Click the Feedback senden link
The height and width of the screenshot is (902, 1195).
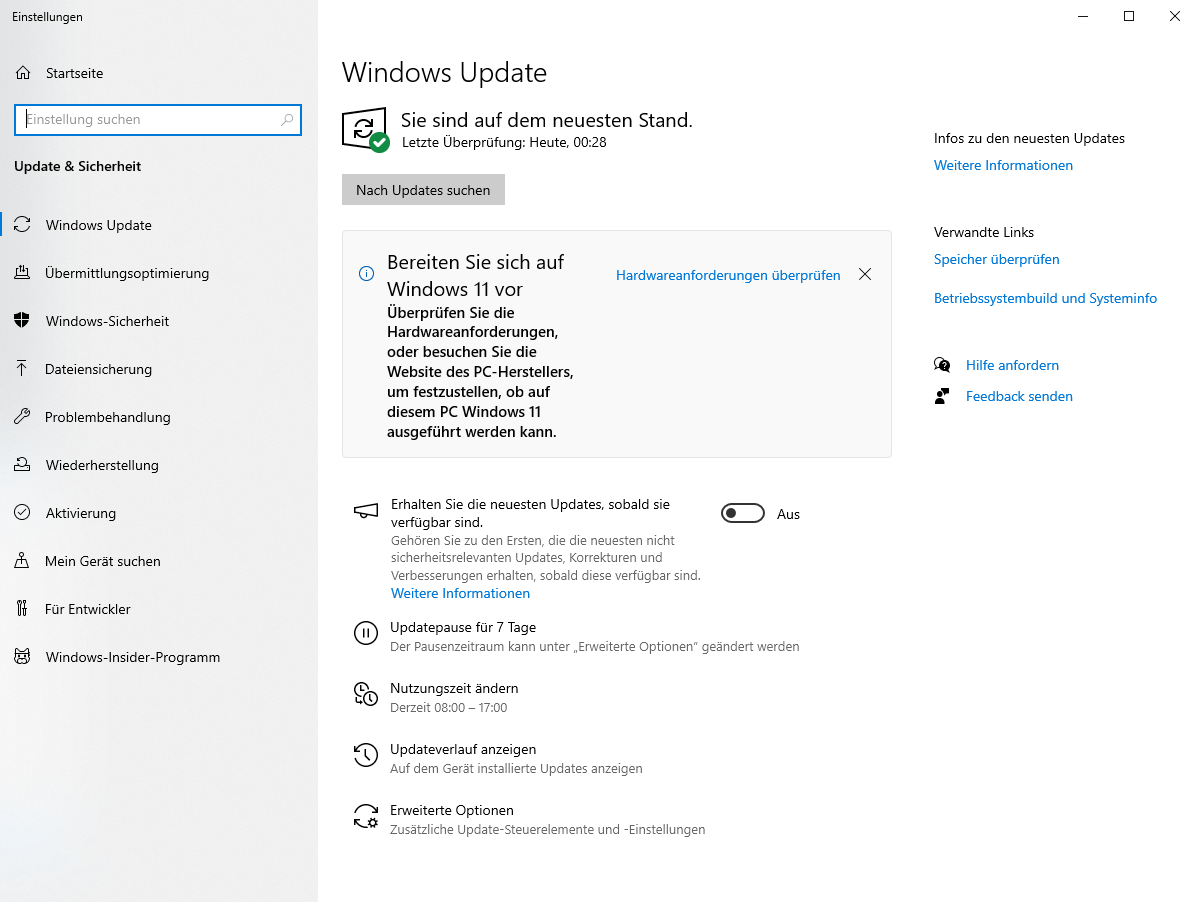tap(1019, 396)
